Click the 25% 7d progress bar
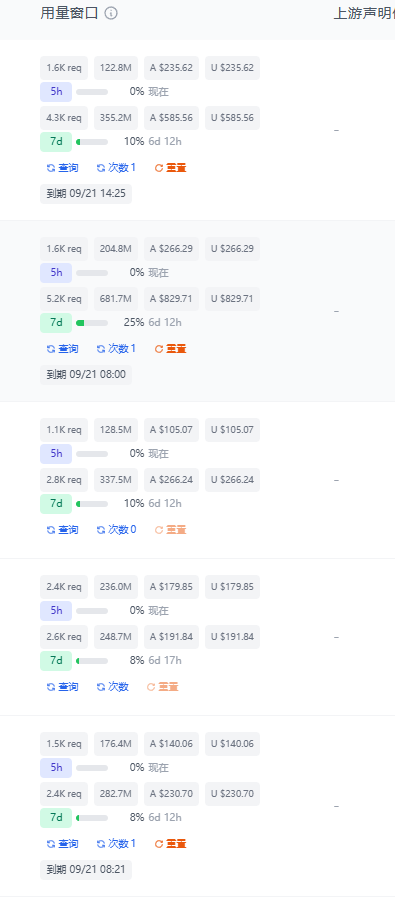Viewport: 395px width, 910px height. coord(92,323)
